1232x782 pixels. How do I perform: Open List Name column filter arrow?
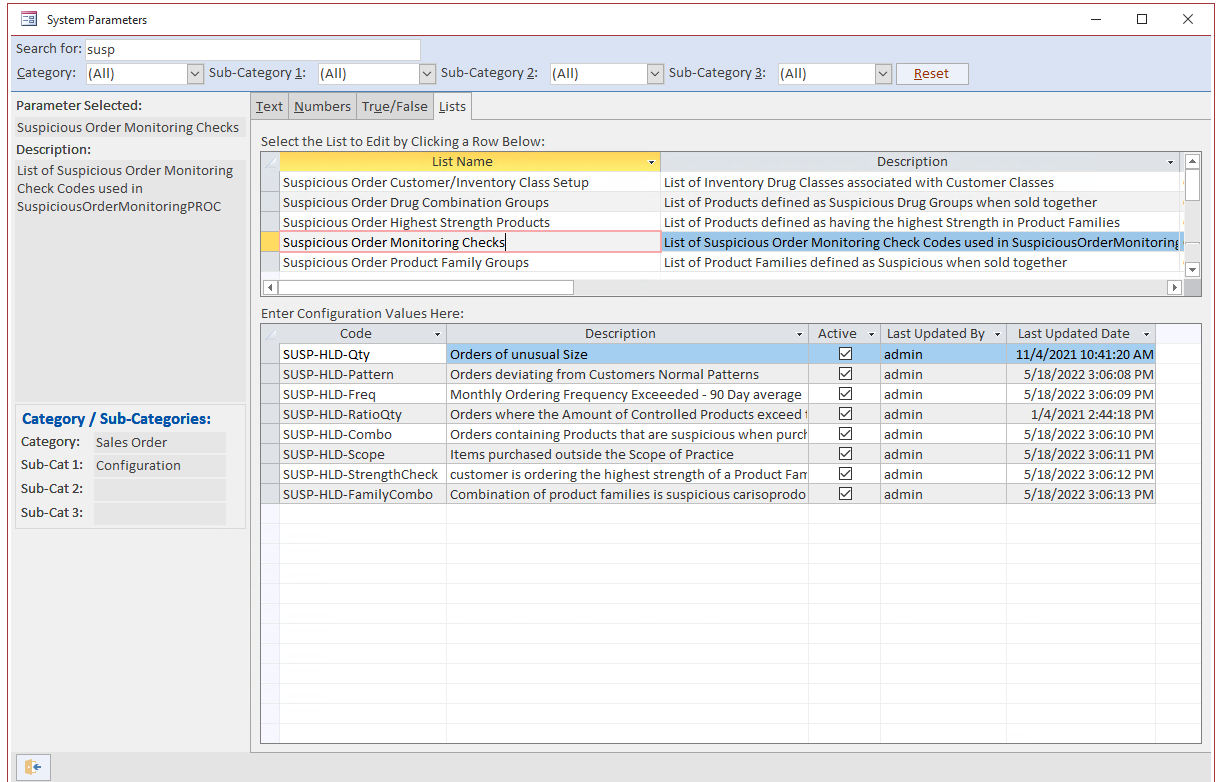(651, 162)
